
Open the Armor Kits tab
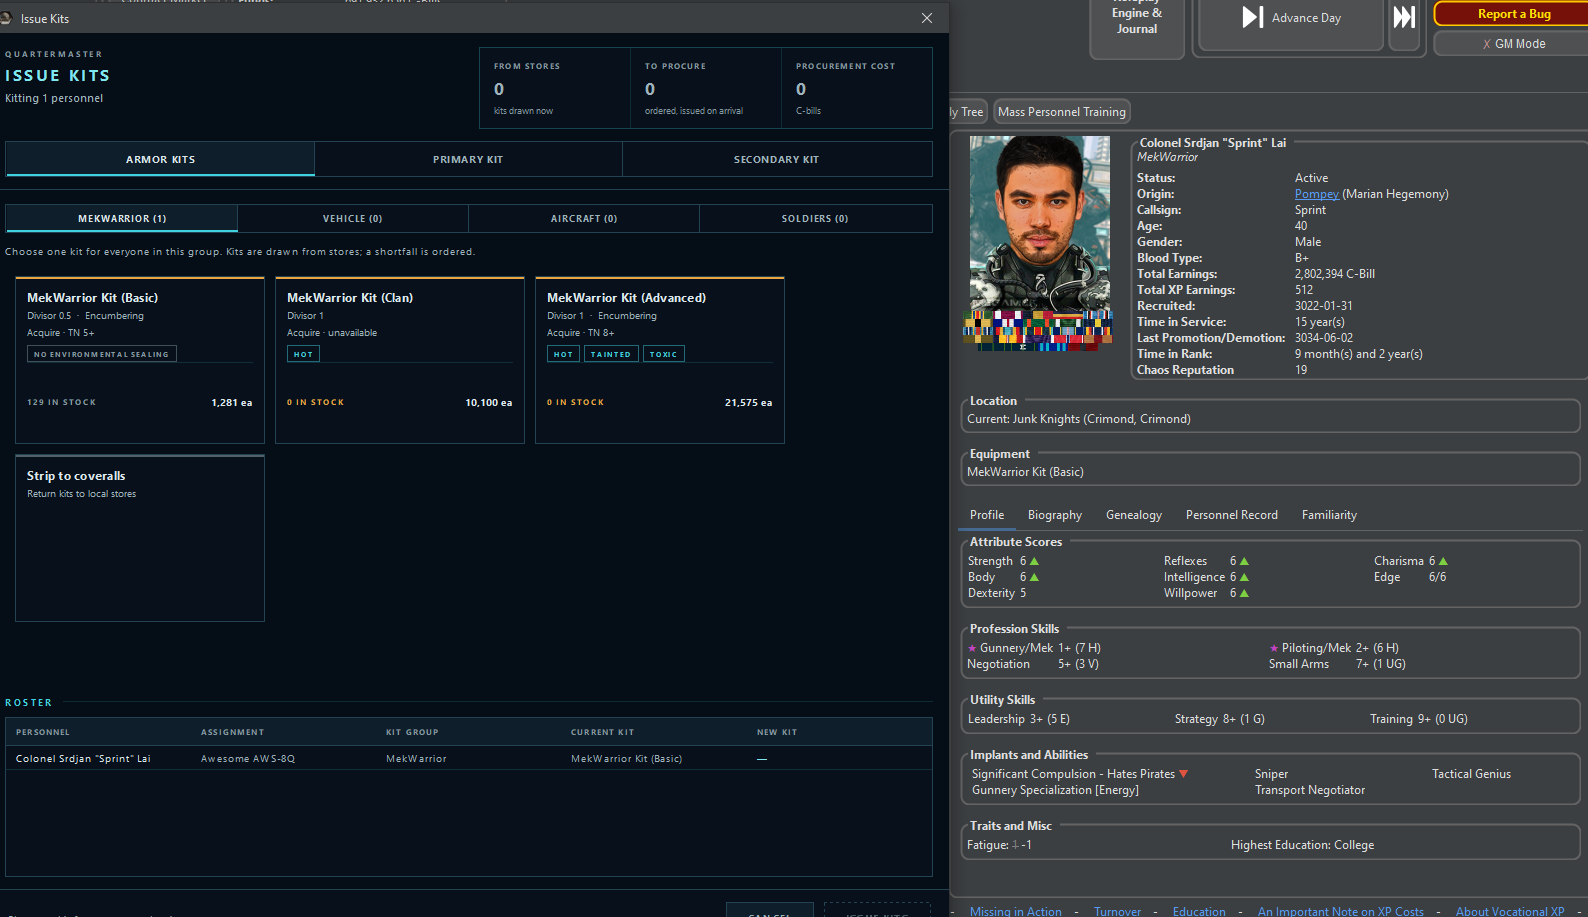[160, 159]
